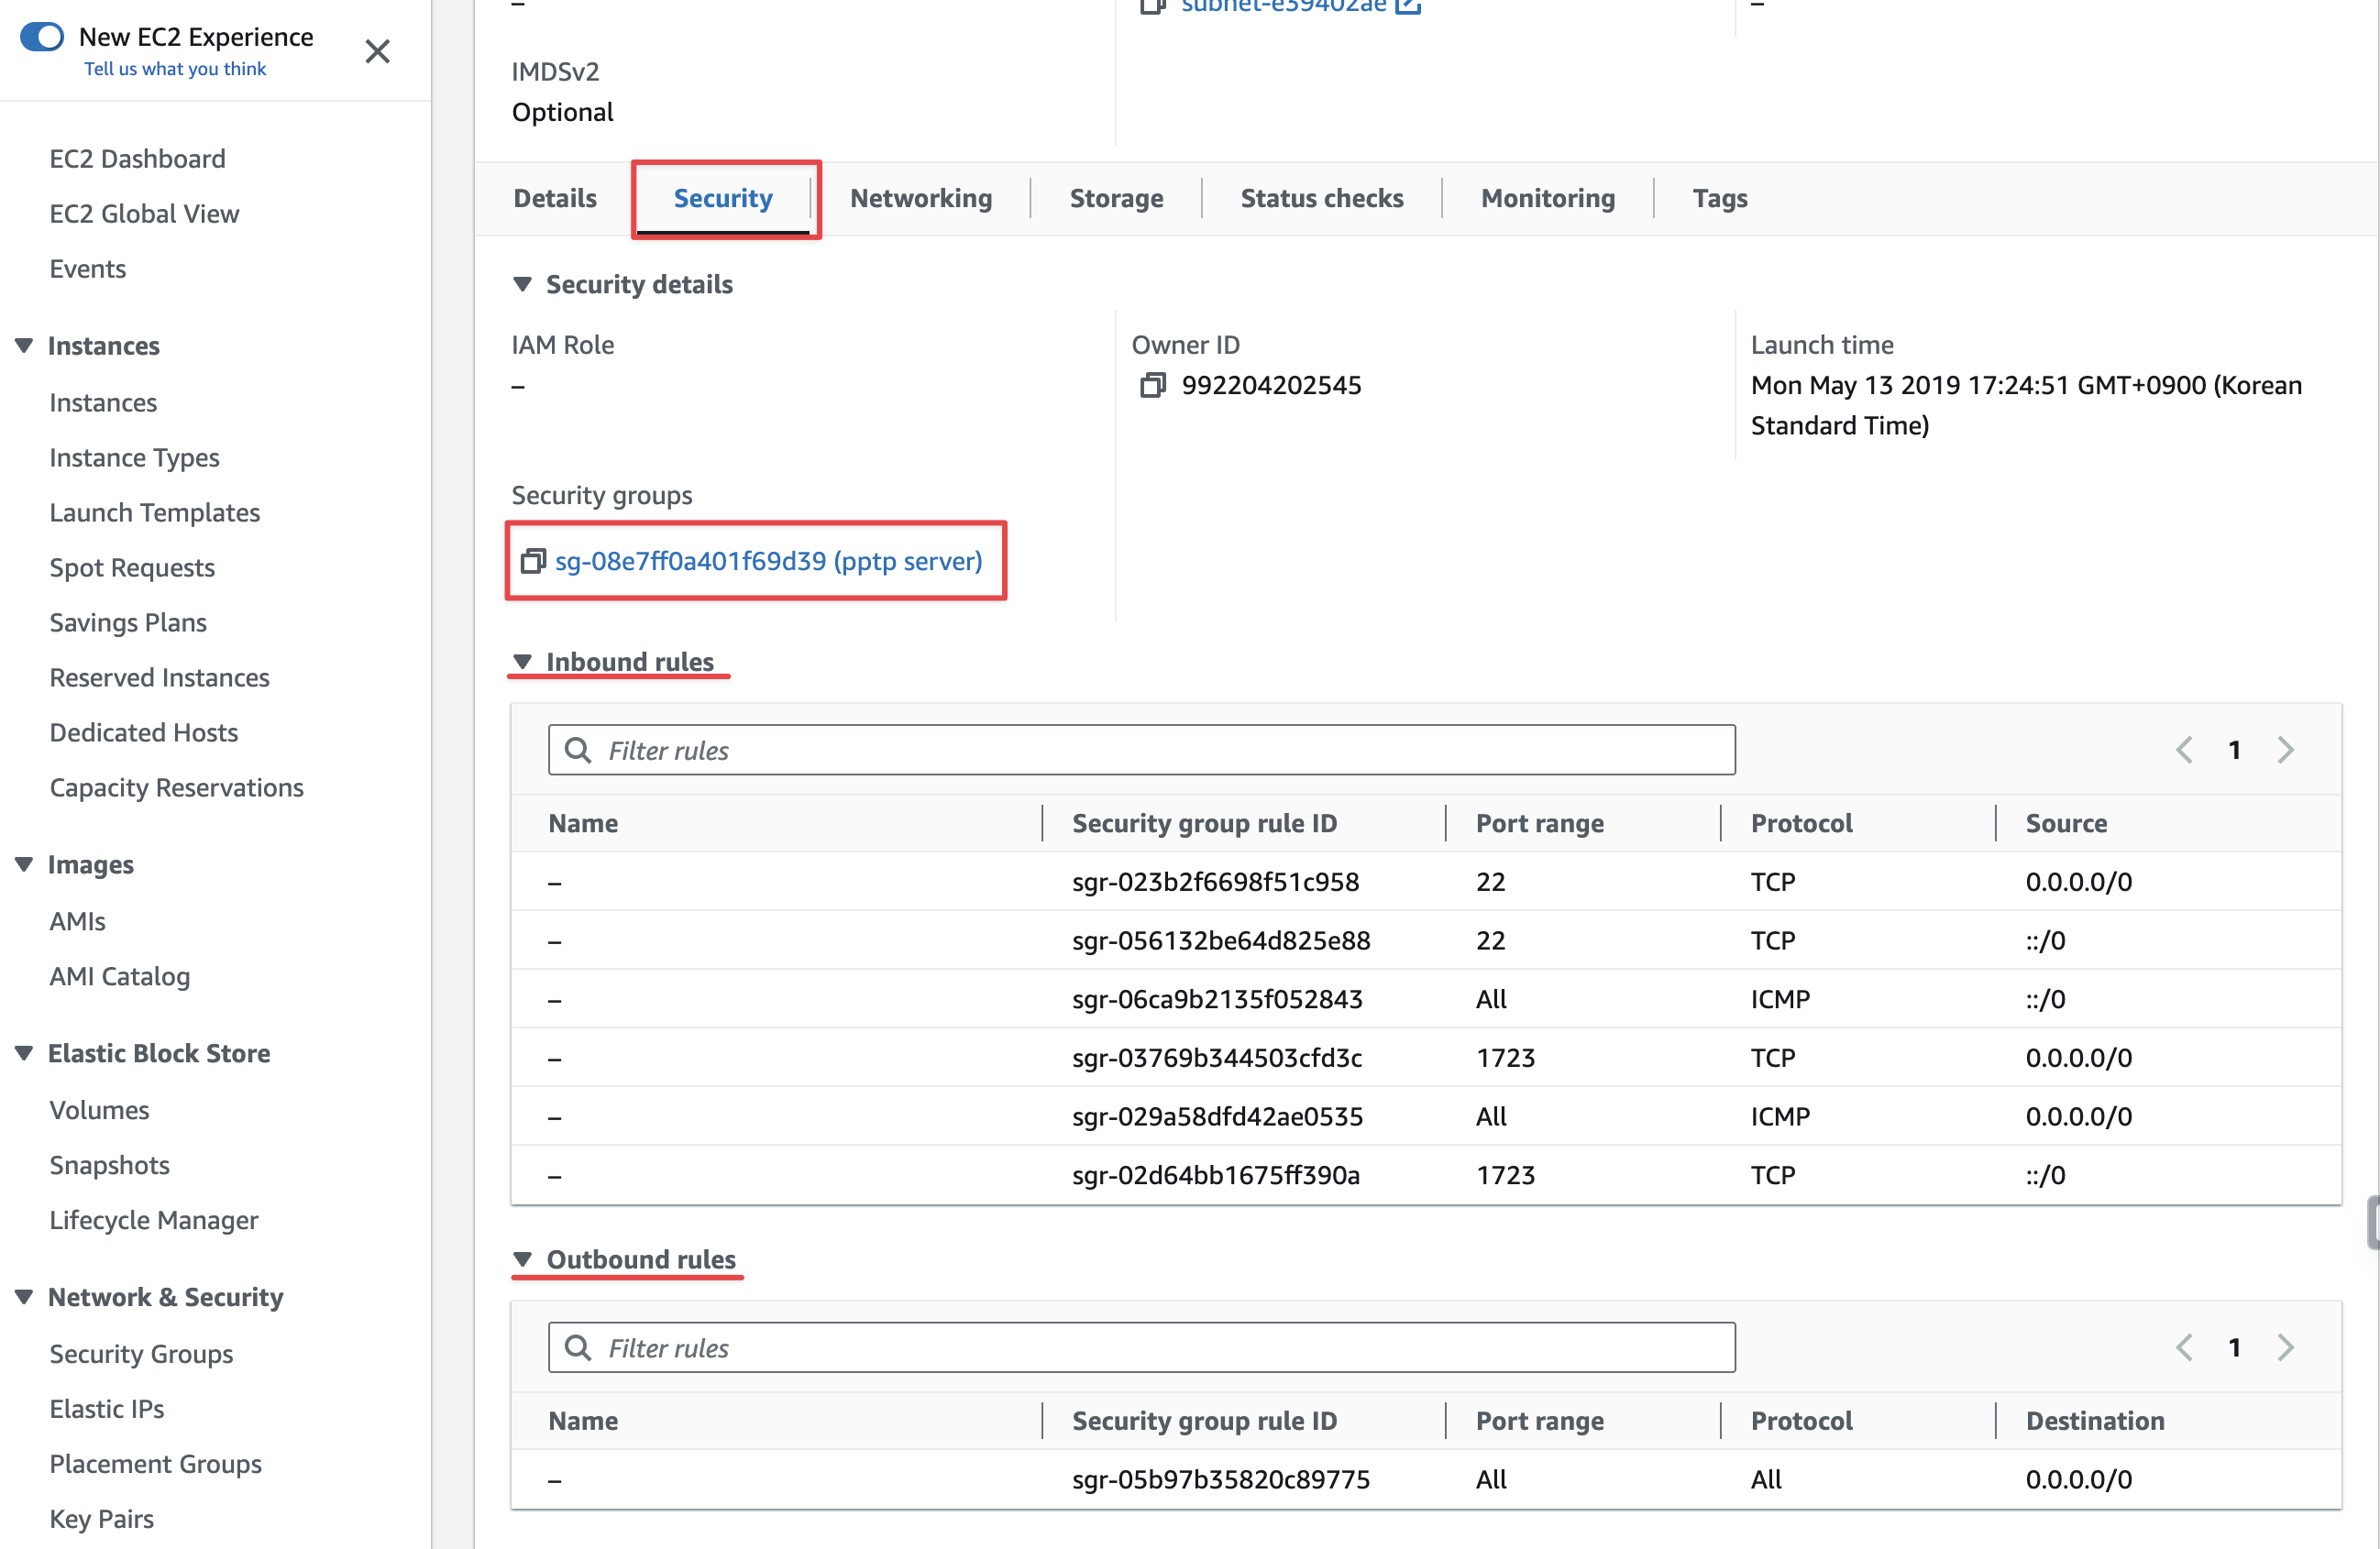Open Elastic IPs
2380x1549 pixels.
point(107,1409)
